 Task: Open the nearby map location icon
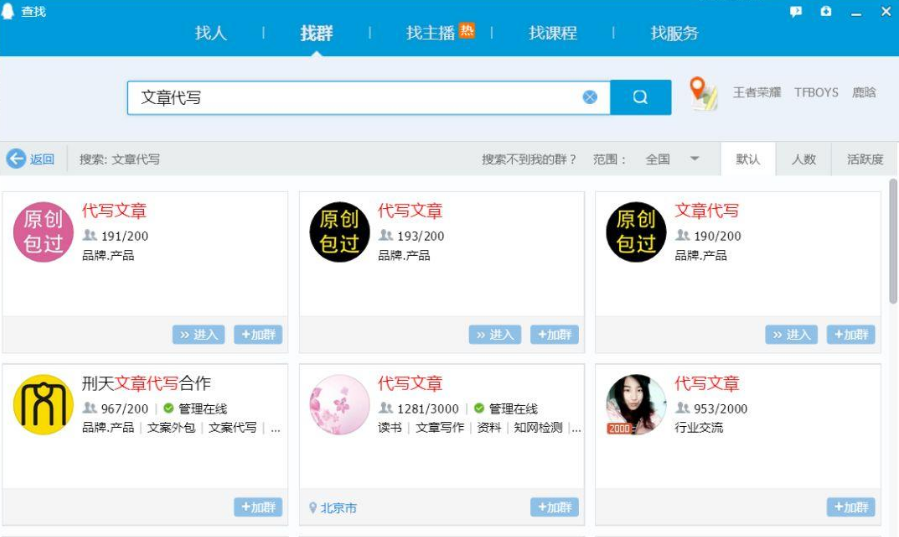coord(704,94)
